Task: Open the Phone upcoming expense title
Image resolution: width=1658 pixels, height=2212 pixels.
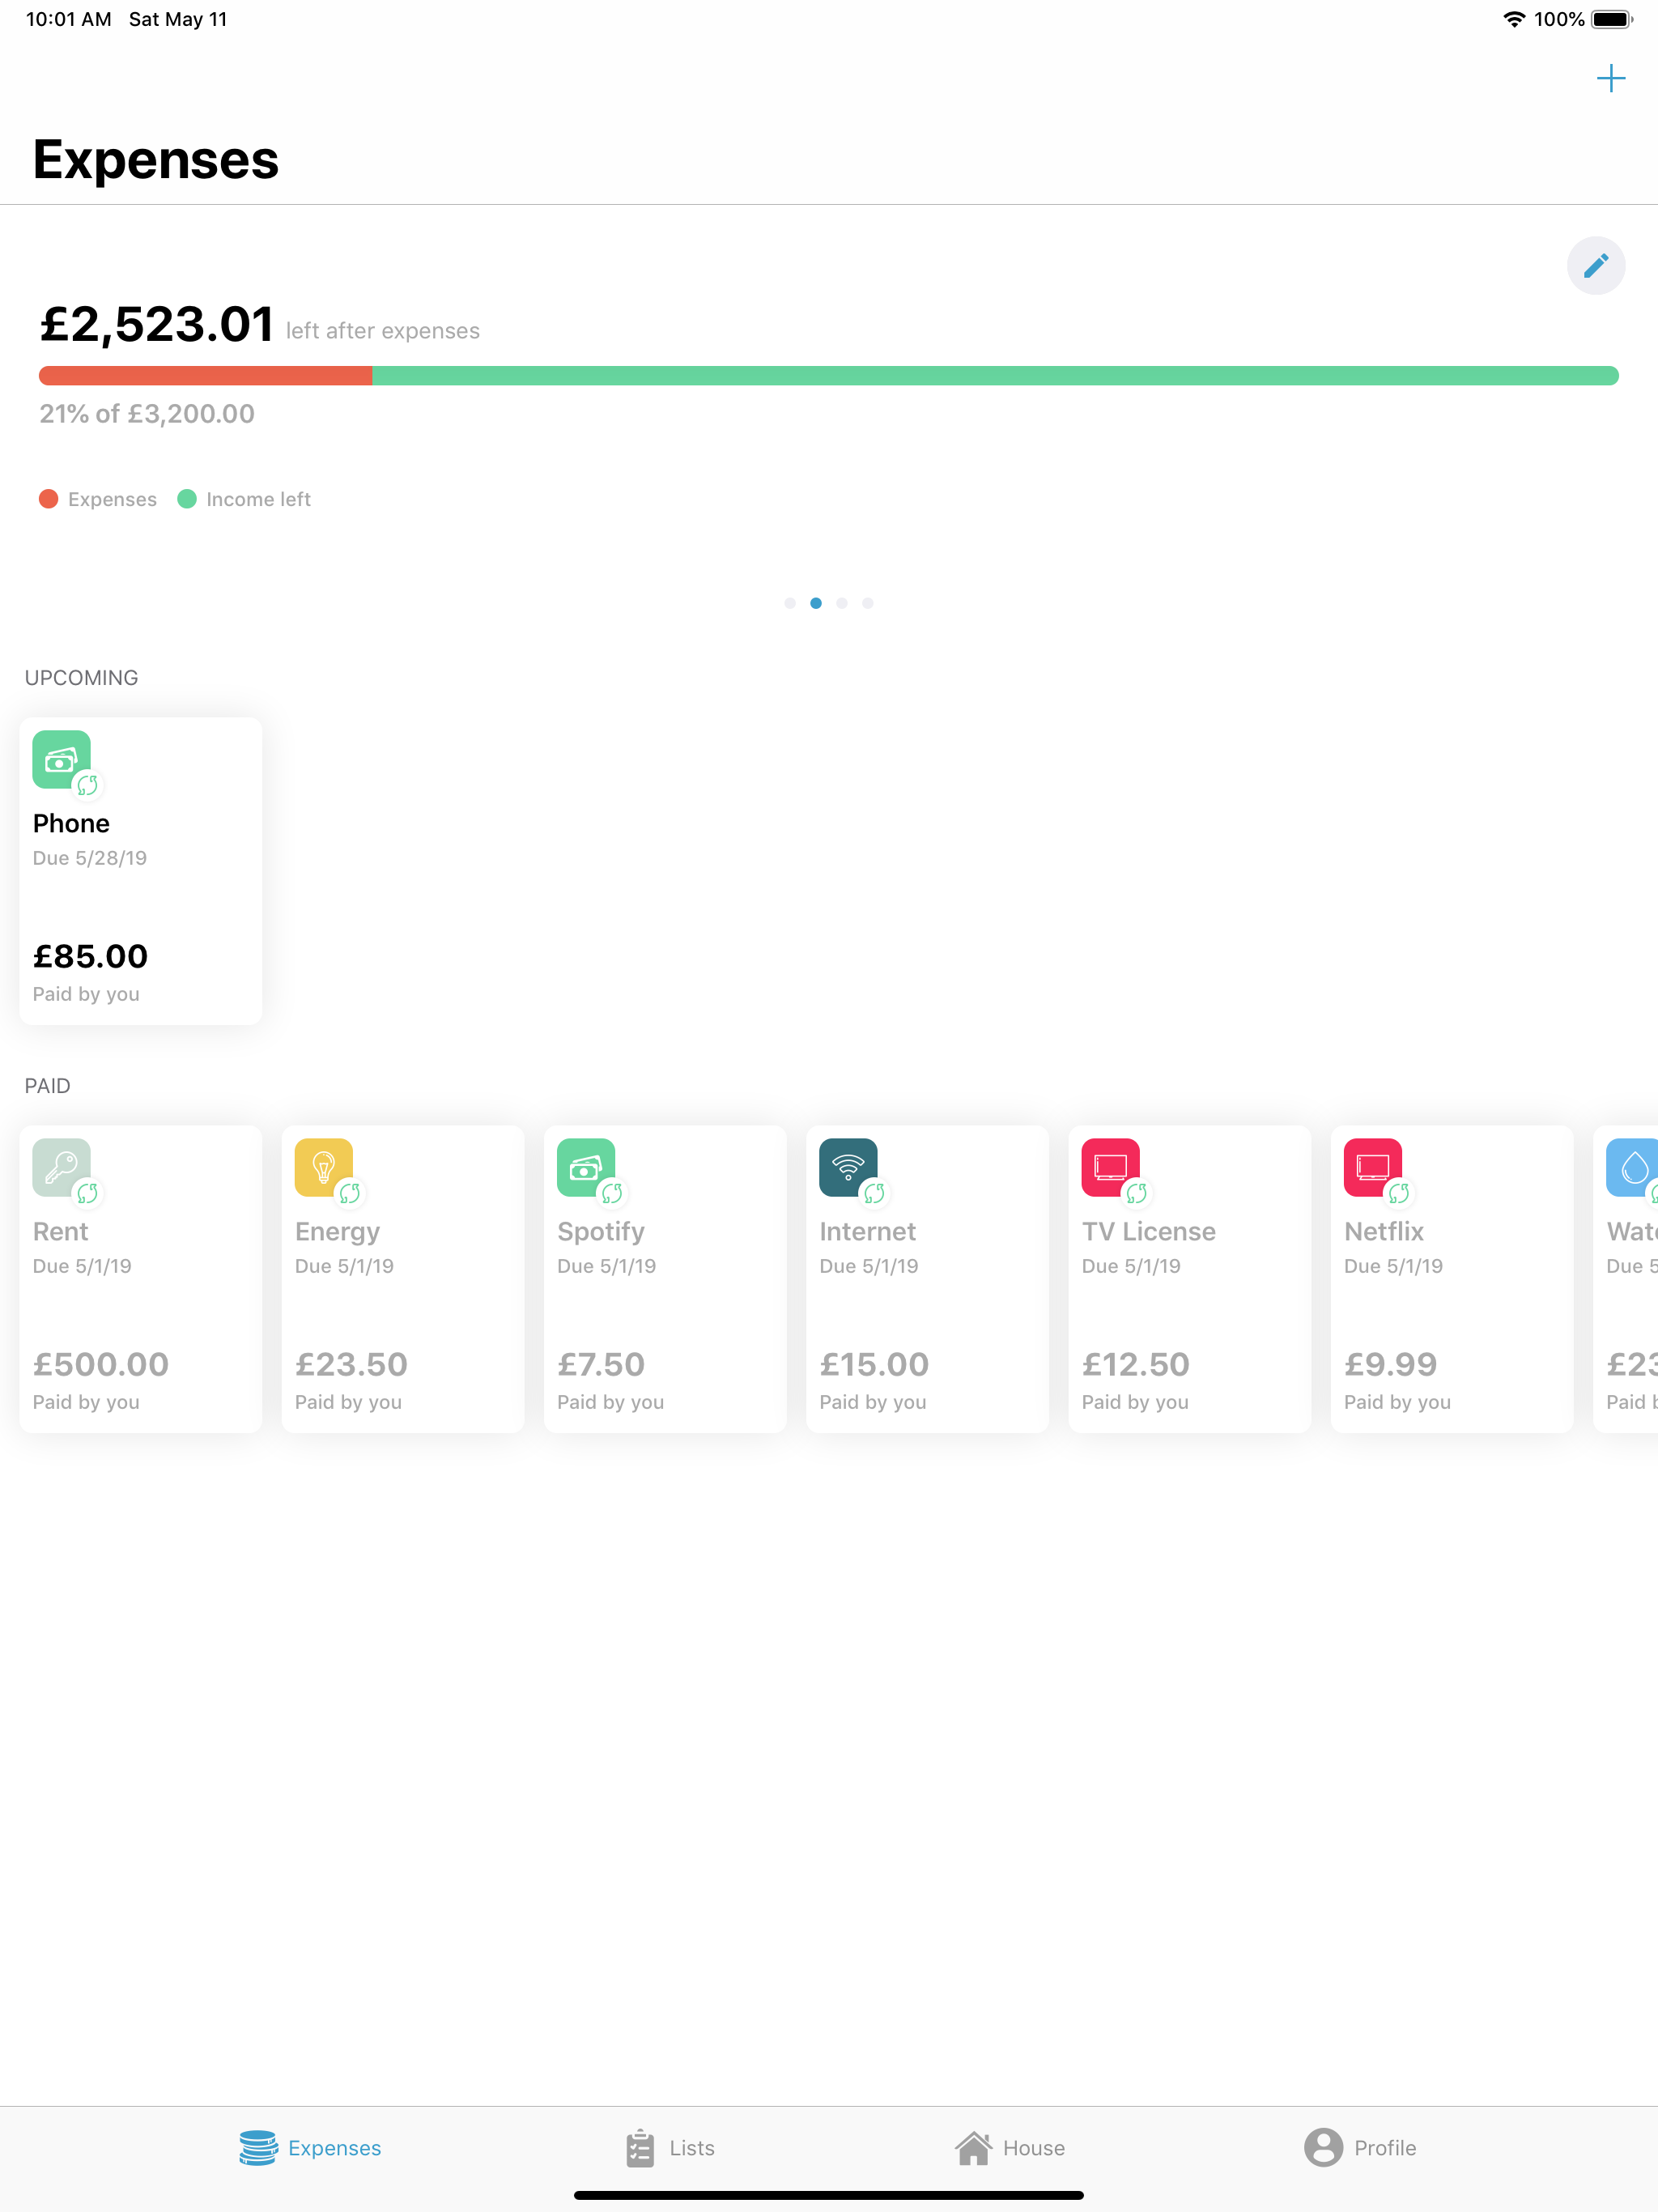Action: click(x=71, y=823)
